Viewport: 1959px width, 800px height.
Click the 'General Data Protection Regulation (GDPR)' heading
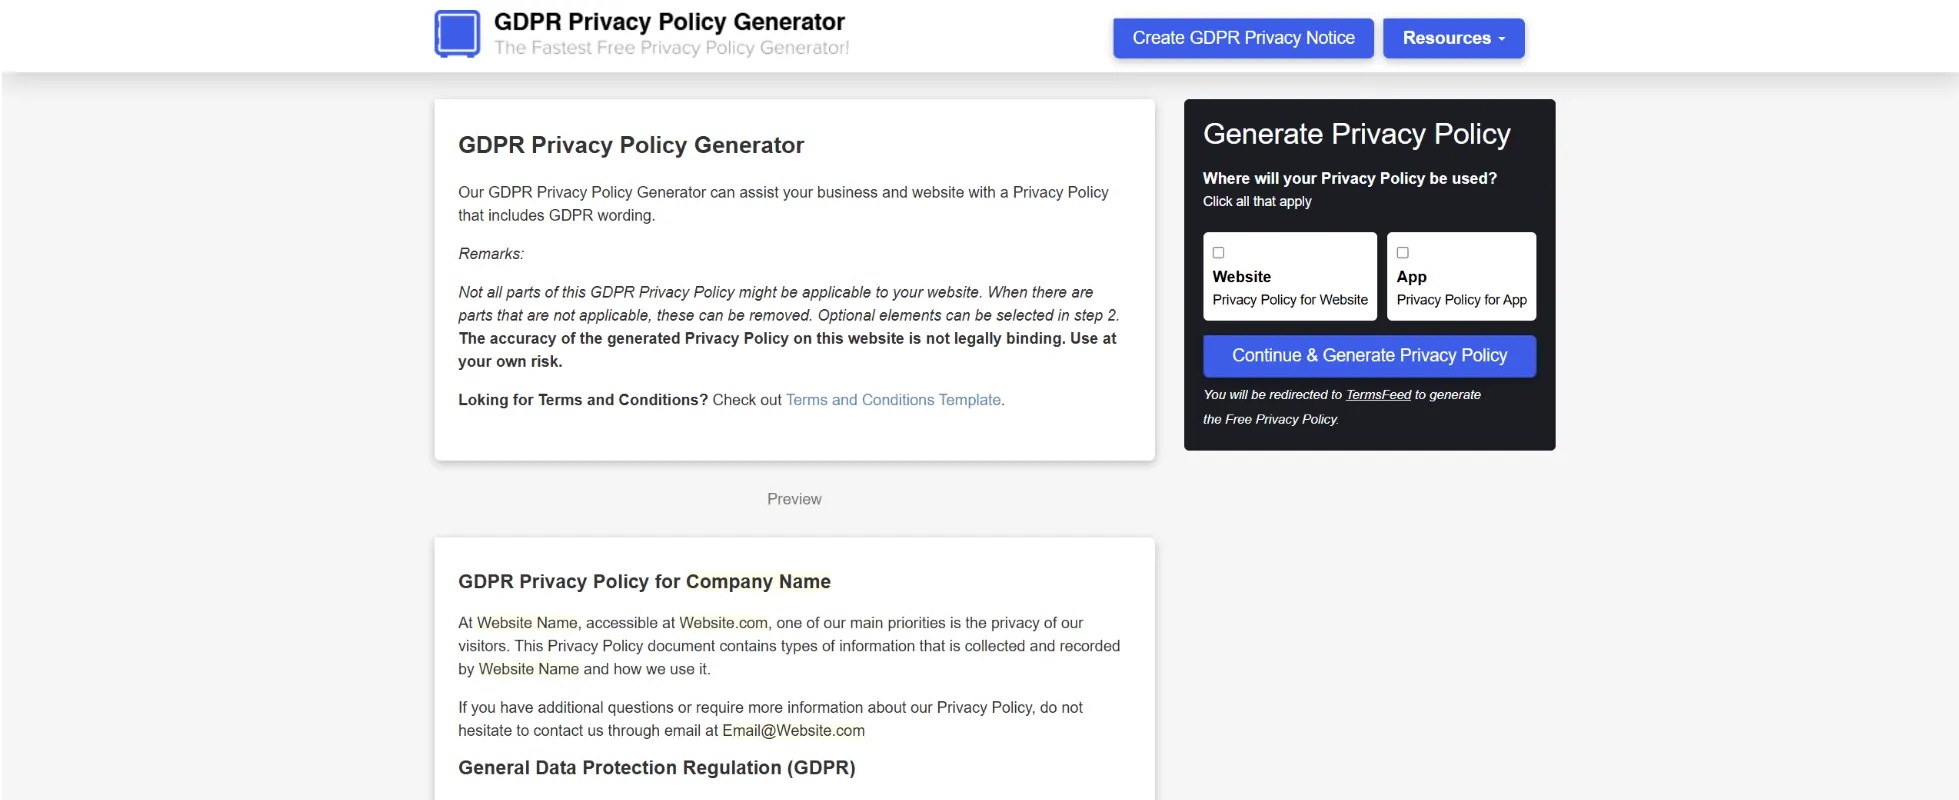click(656, 768)
